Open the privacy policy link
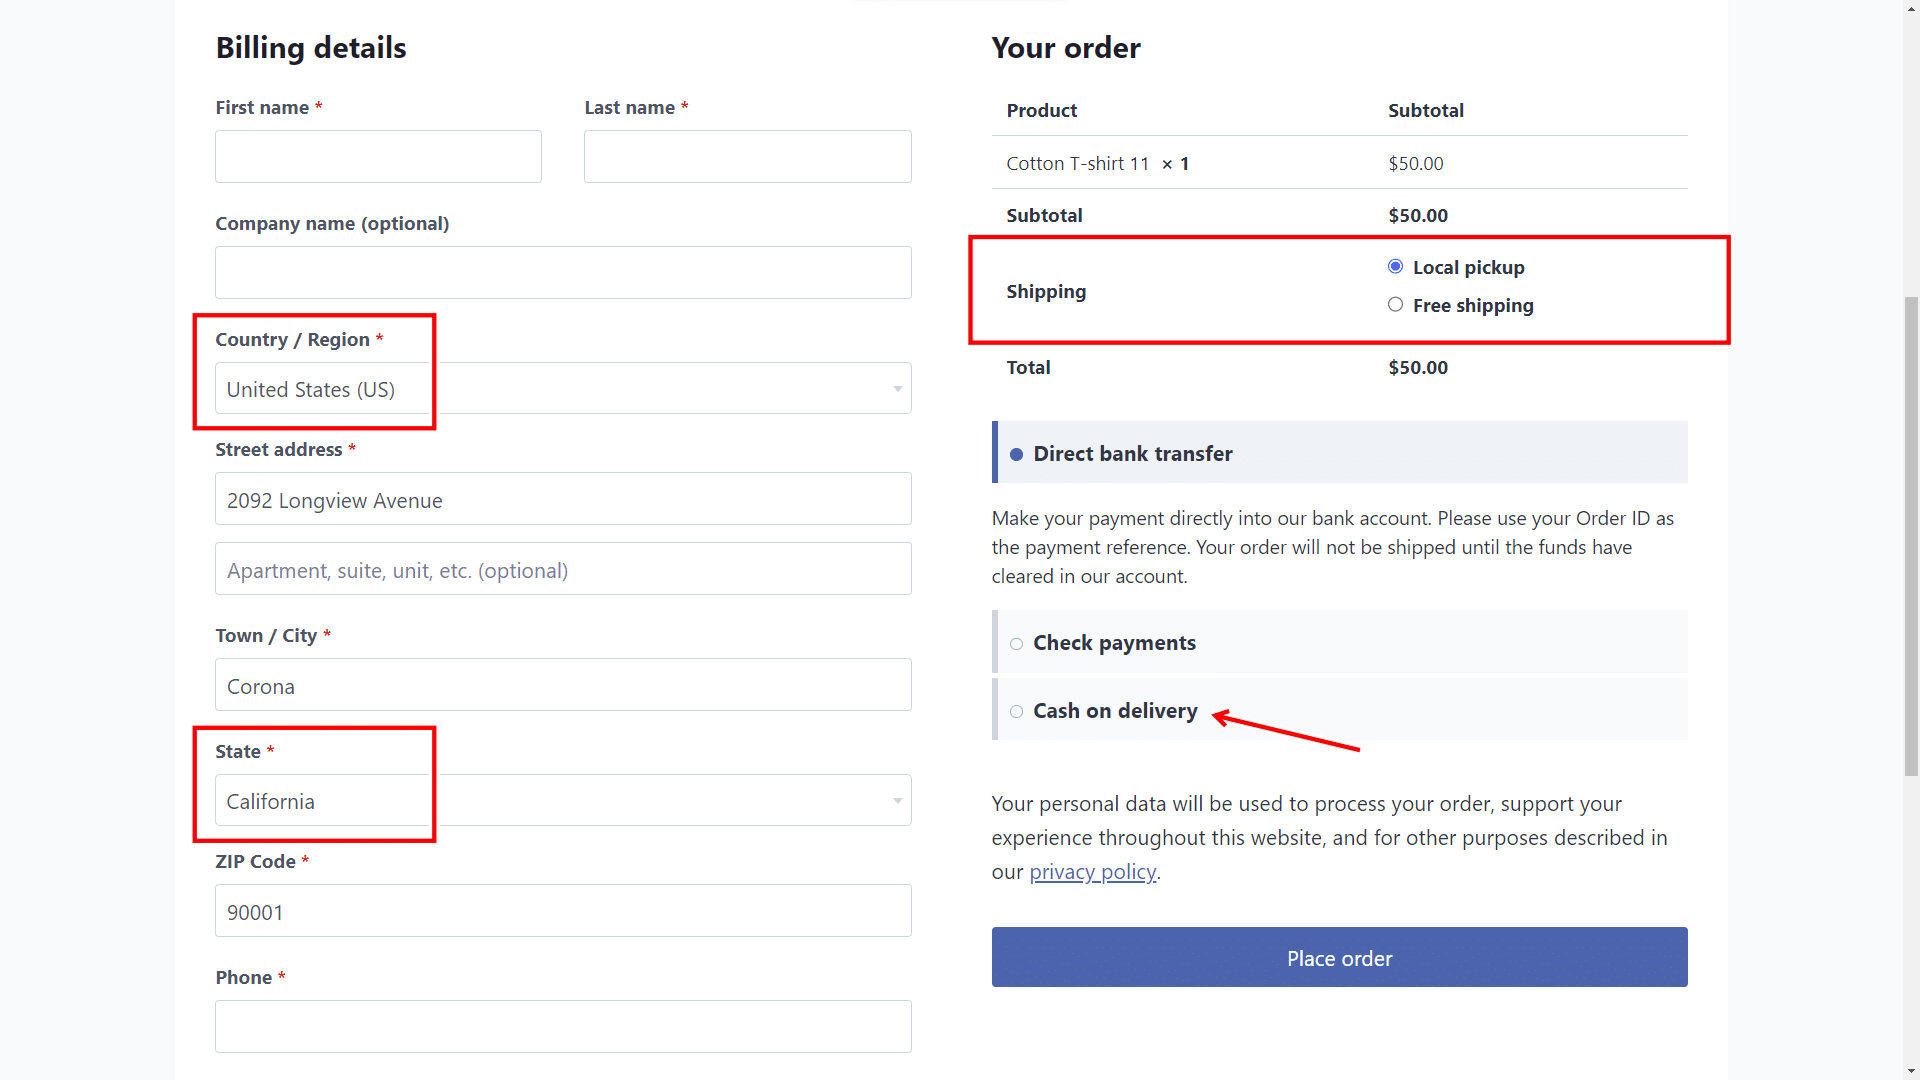 click(1092, 871)
